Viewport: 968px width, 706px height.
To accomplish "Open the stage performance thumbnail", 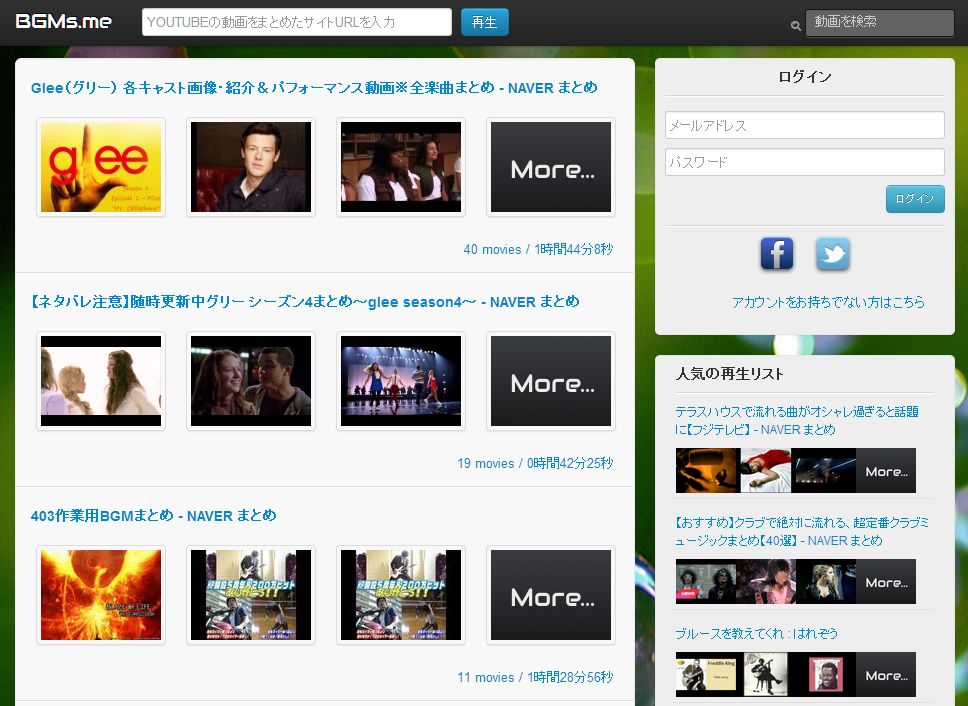I will tap(401, 381).
